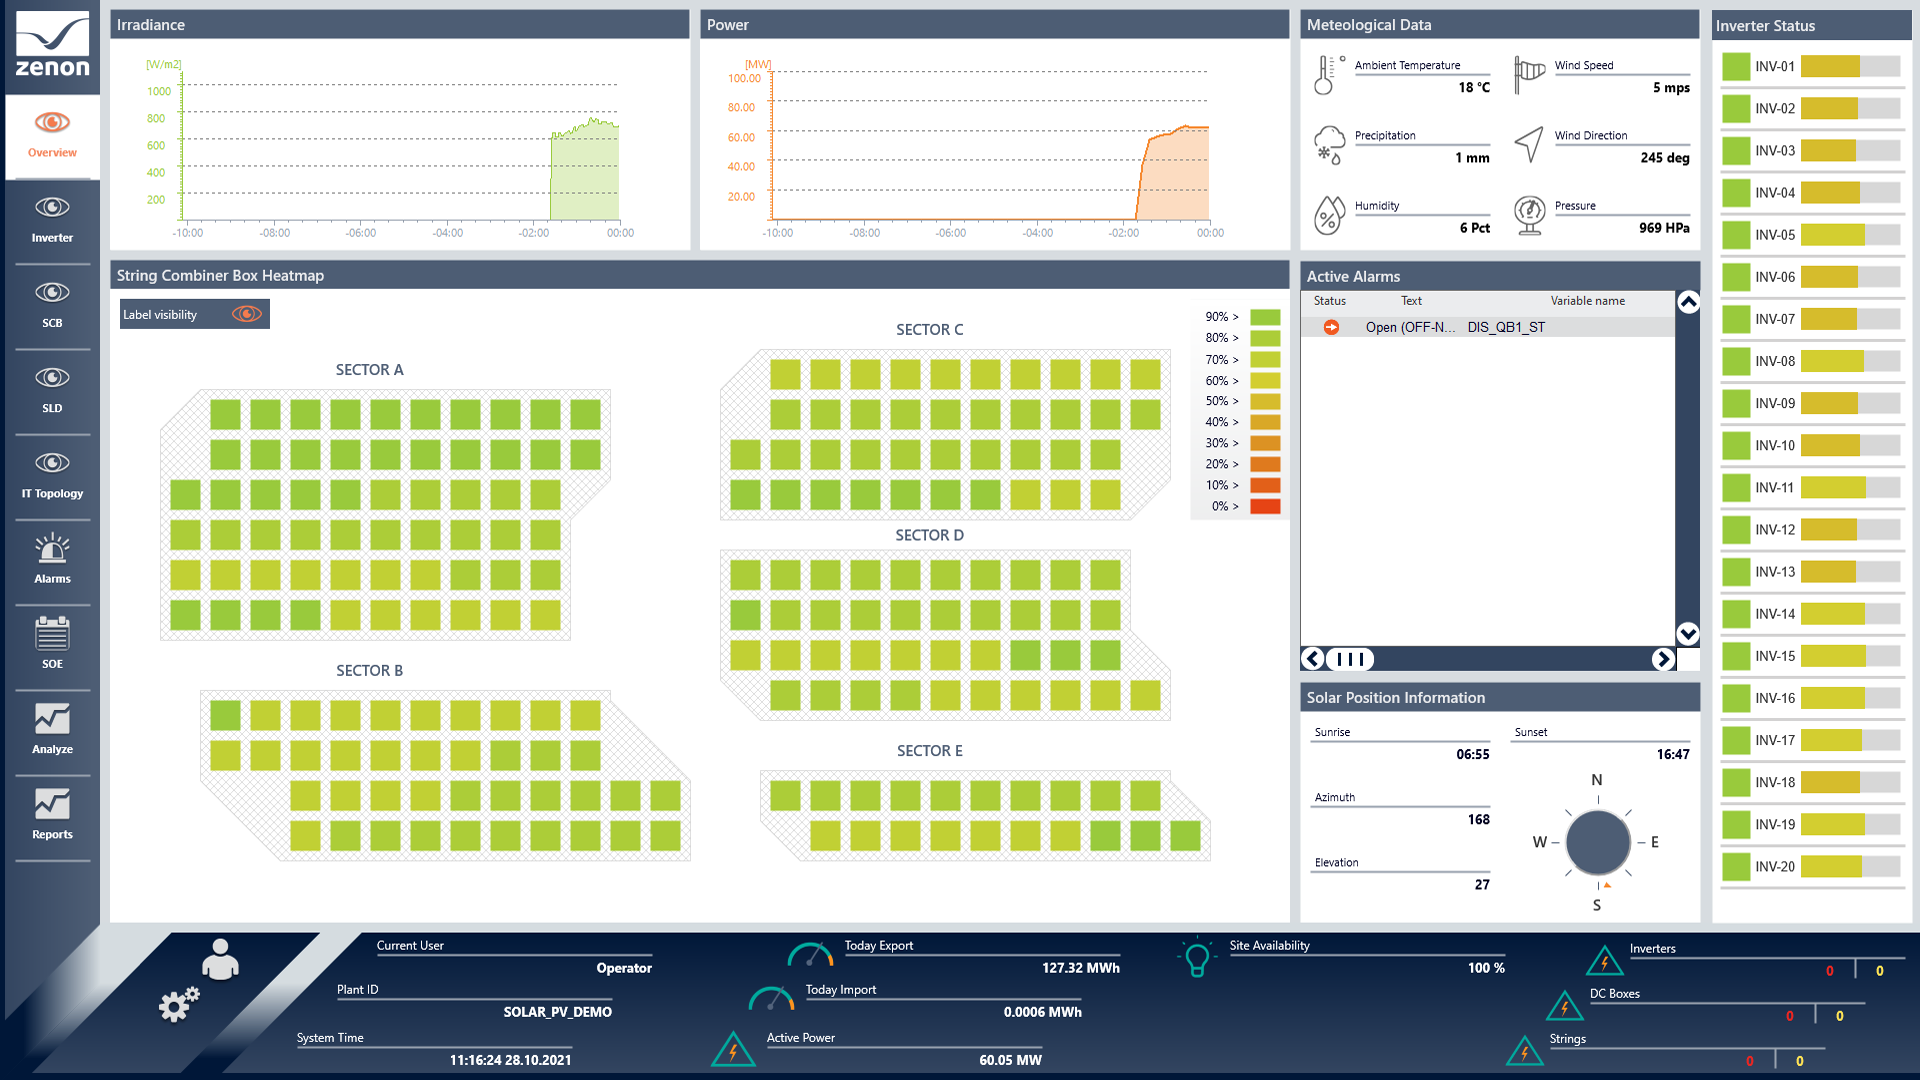1920x1080 pixels.
Task: Click the INV-01 green status square
Action: 1736,66
